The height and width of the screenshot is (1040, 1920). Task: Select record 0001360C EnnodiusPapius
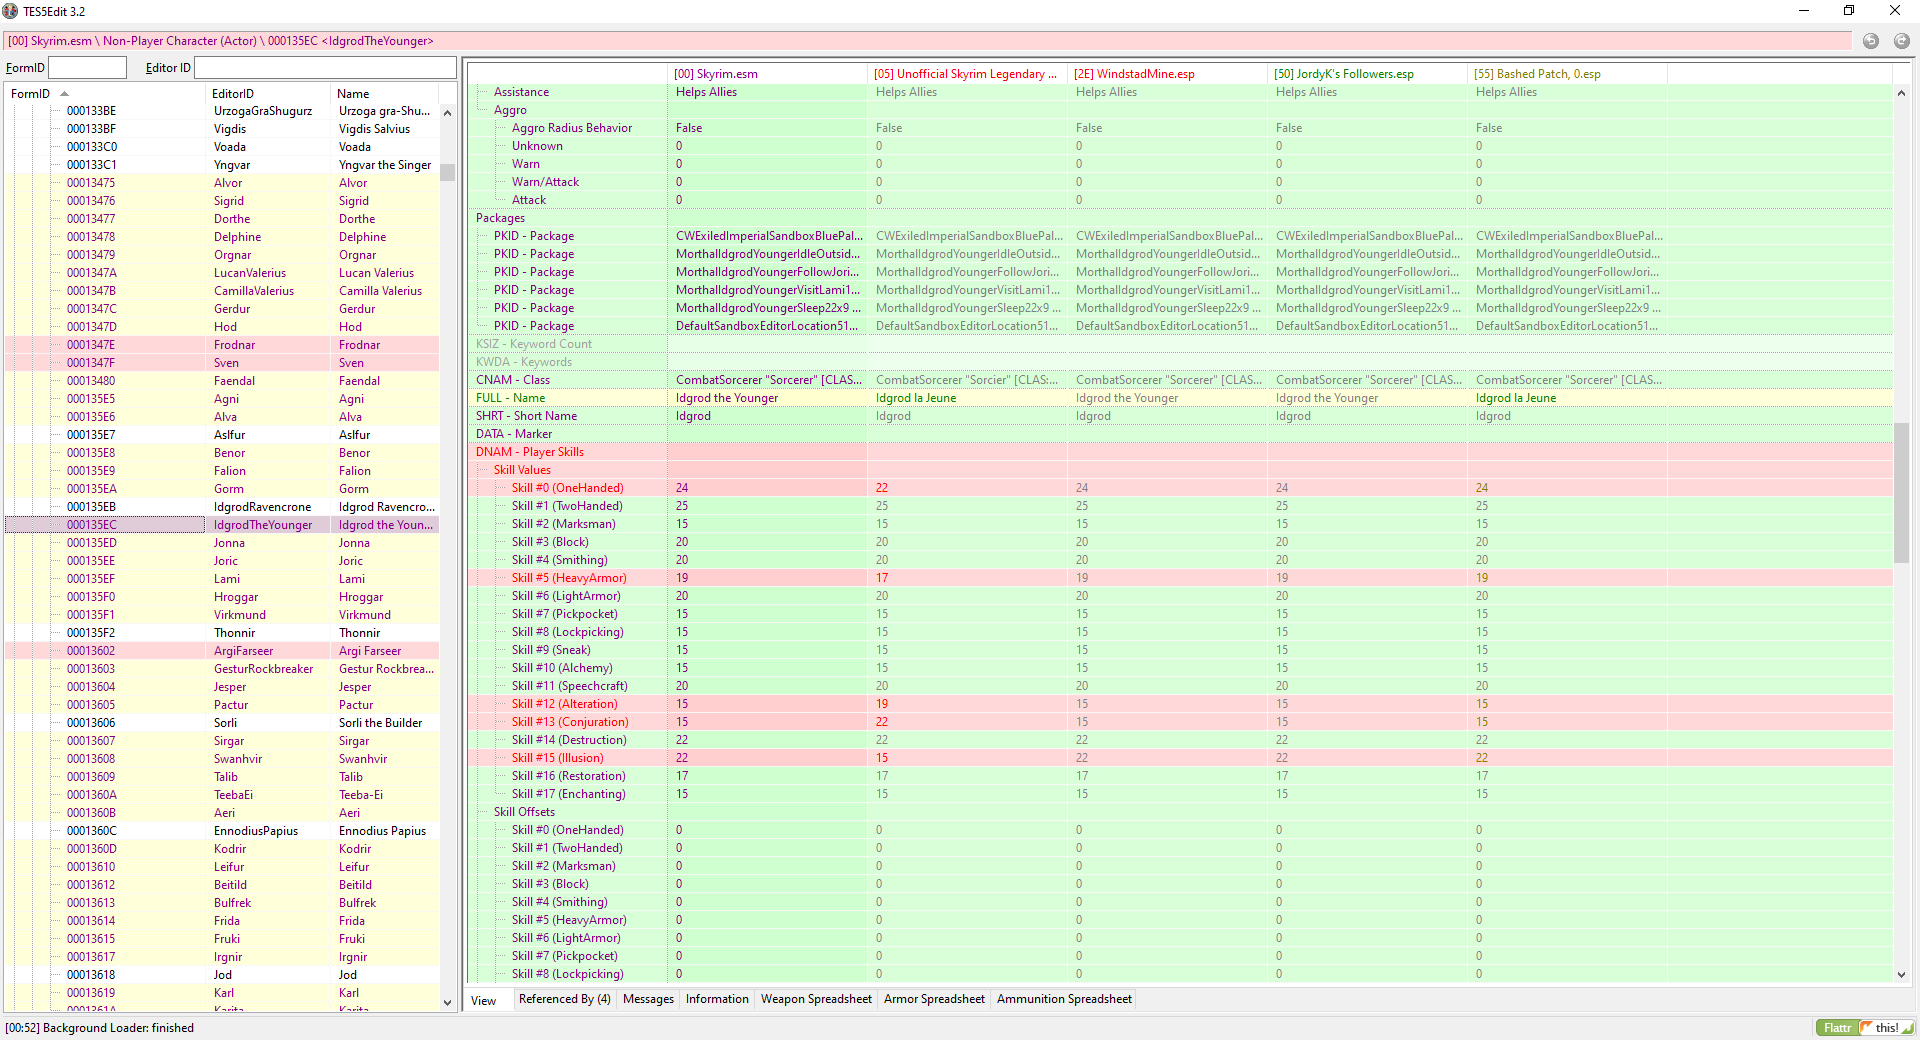tap(222, 831)
